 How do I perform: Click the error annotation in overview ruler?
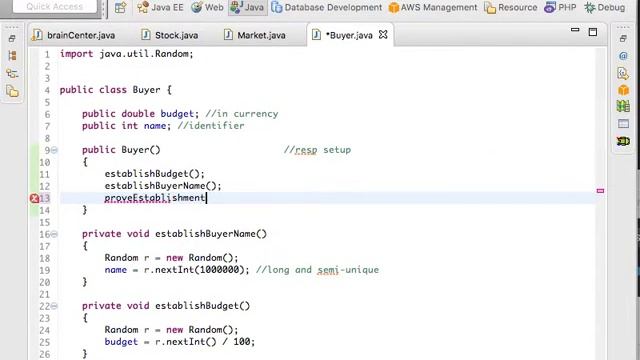coord(600,191)
